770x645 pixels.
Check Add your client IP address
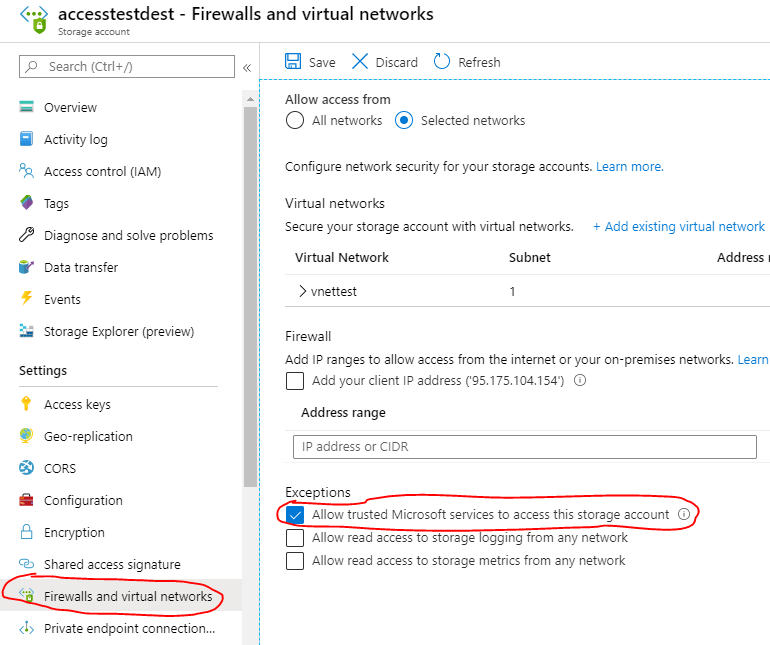[295, 381]
